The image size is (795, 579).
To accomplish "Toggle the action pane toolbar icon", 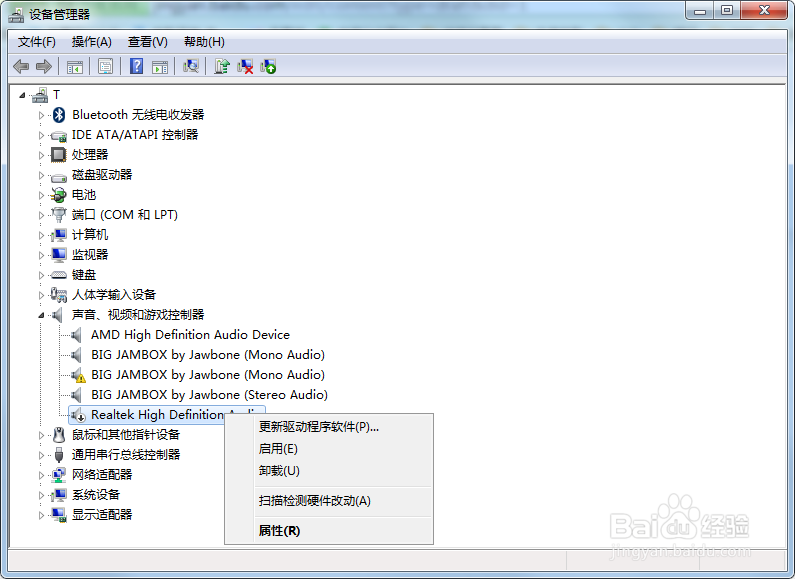I will click(160, 66).
